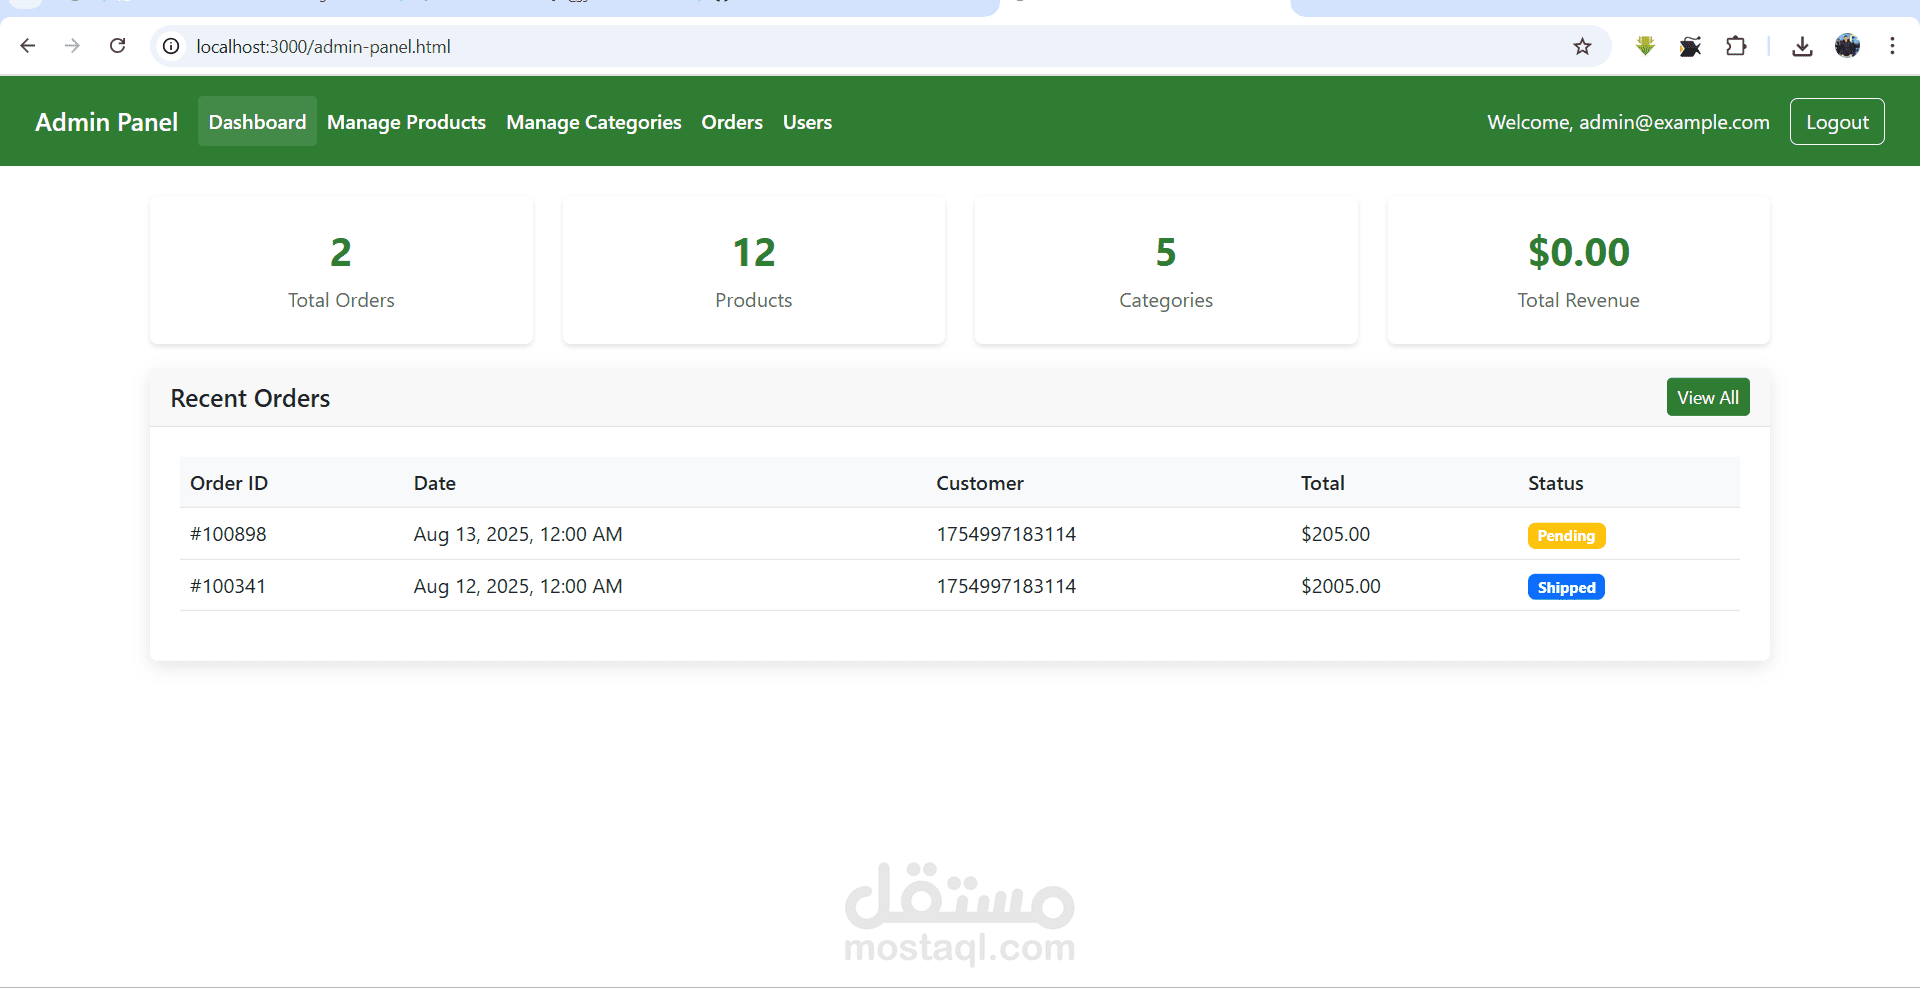The width and height of the screenshot is (1920, 988).
Task: Reload the page with the refresh icon
Action: [x=117, y=46]
